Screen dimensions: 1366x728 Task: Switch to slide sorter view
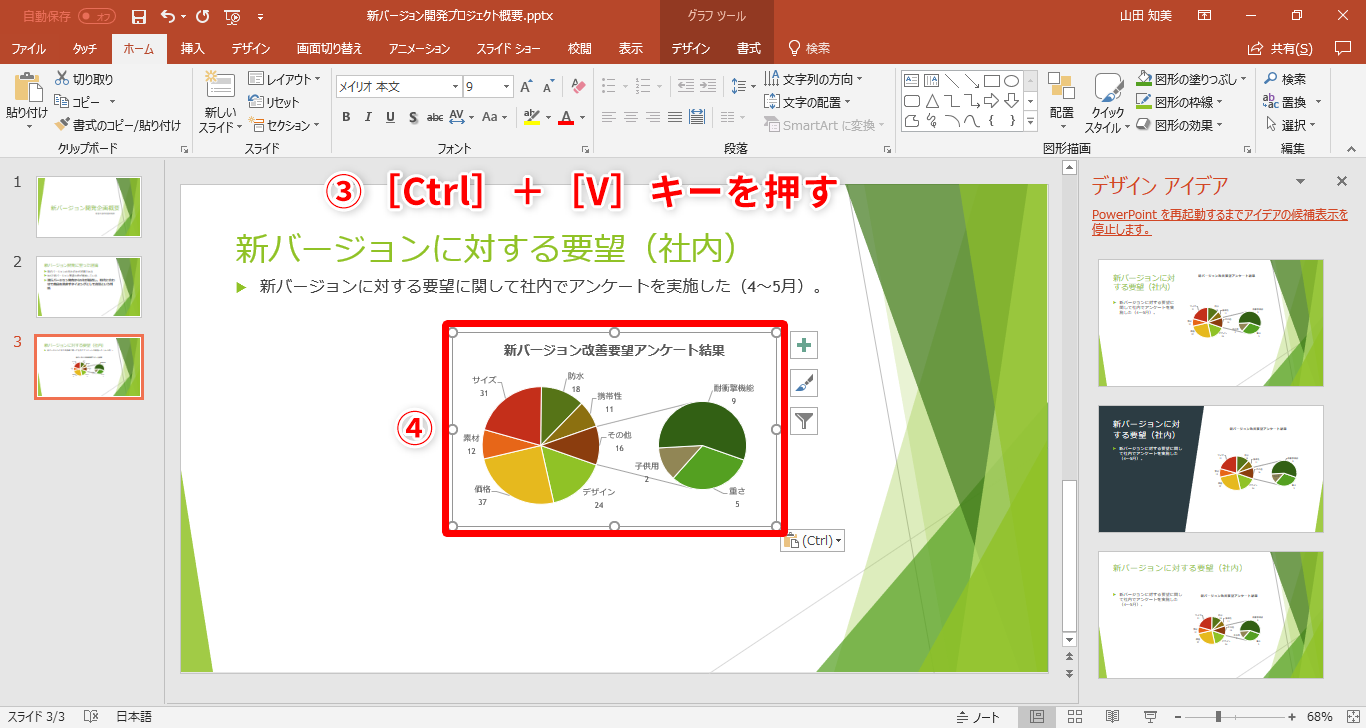tap(1074, 717)
